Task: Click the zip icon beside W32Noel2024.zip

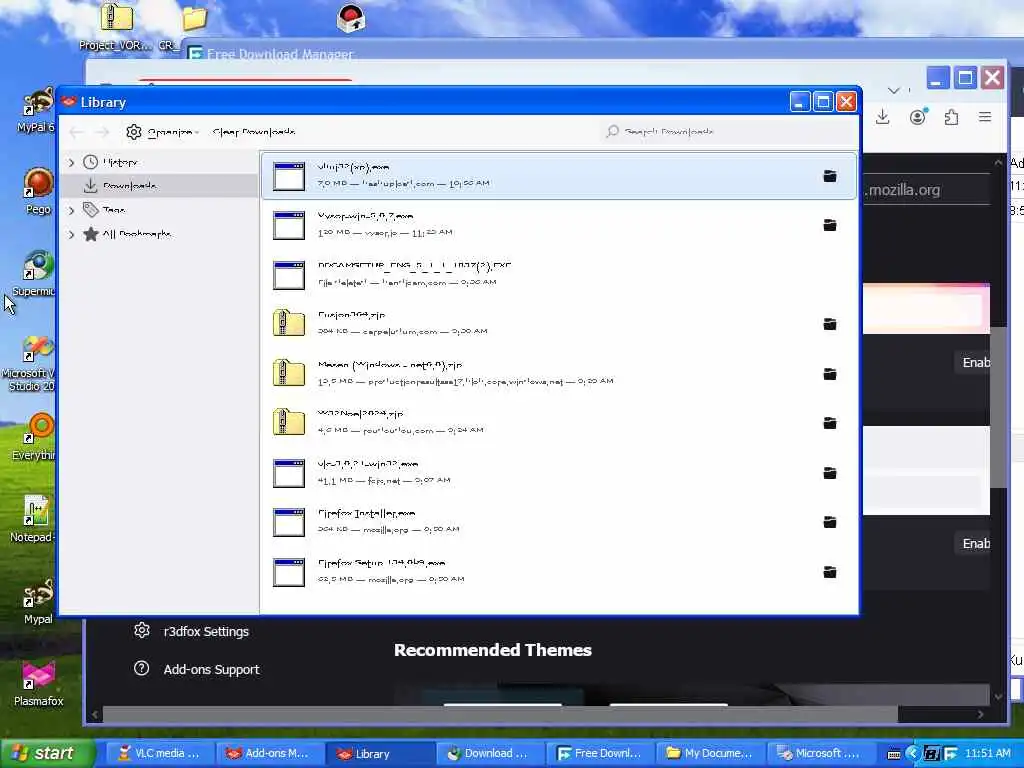Action: coord(289,422)
